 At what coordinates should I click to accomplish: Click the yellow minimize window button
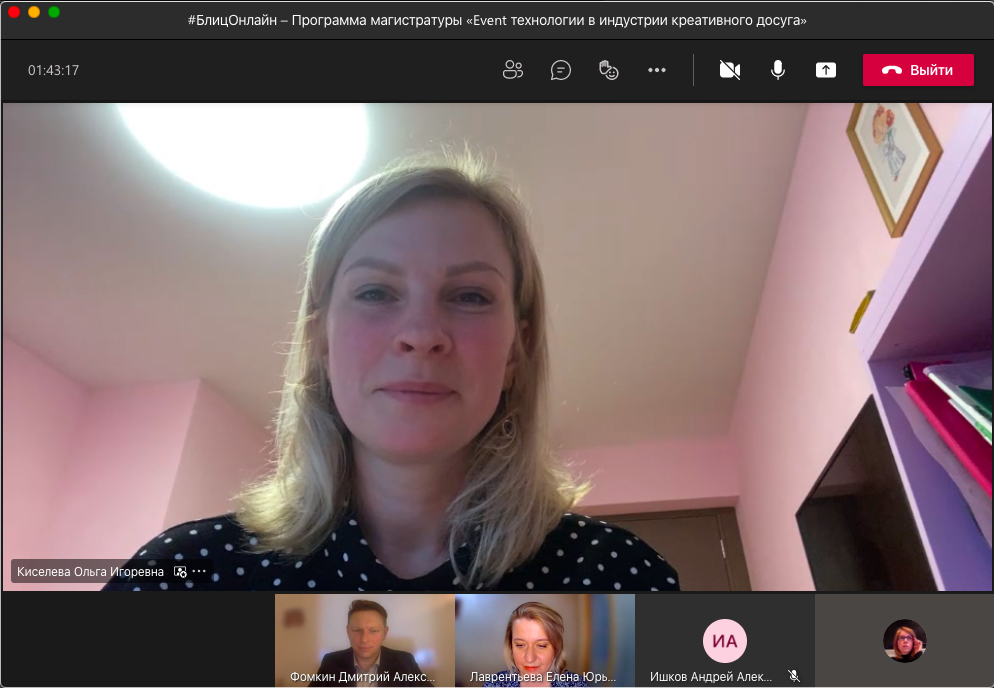tap(34, 12)
